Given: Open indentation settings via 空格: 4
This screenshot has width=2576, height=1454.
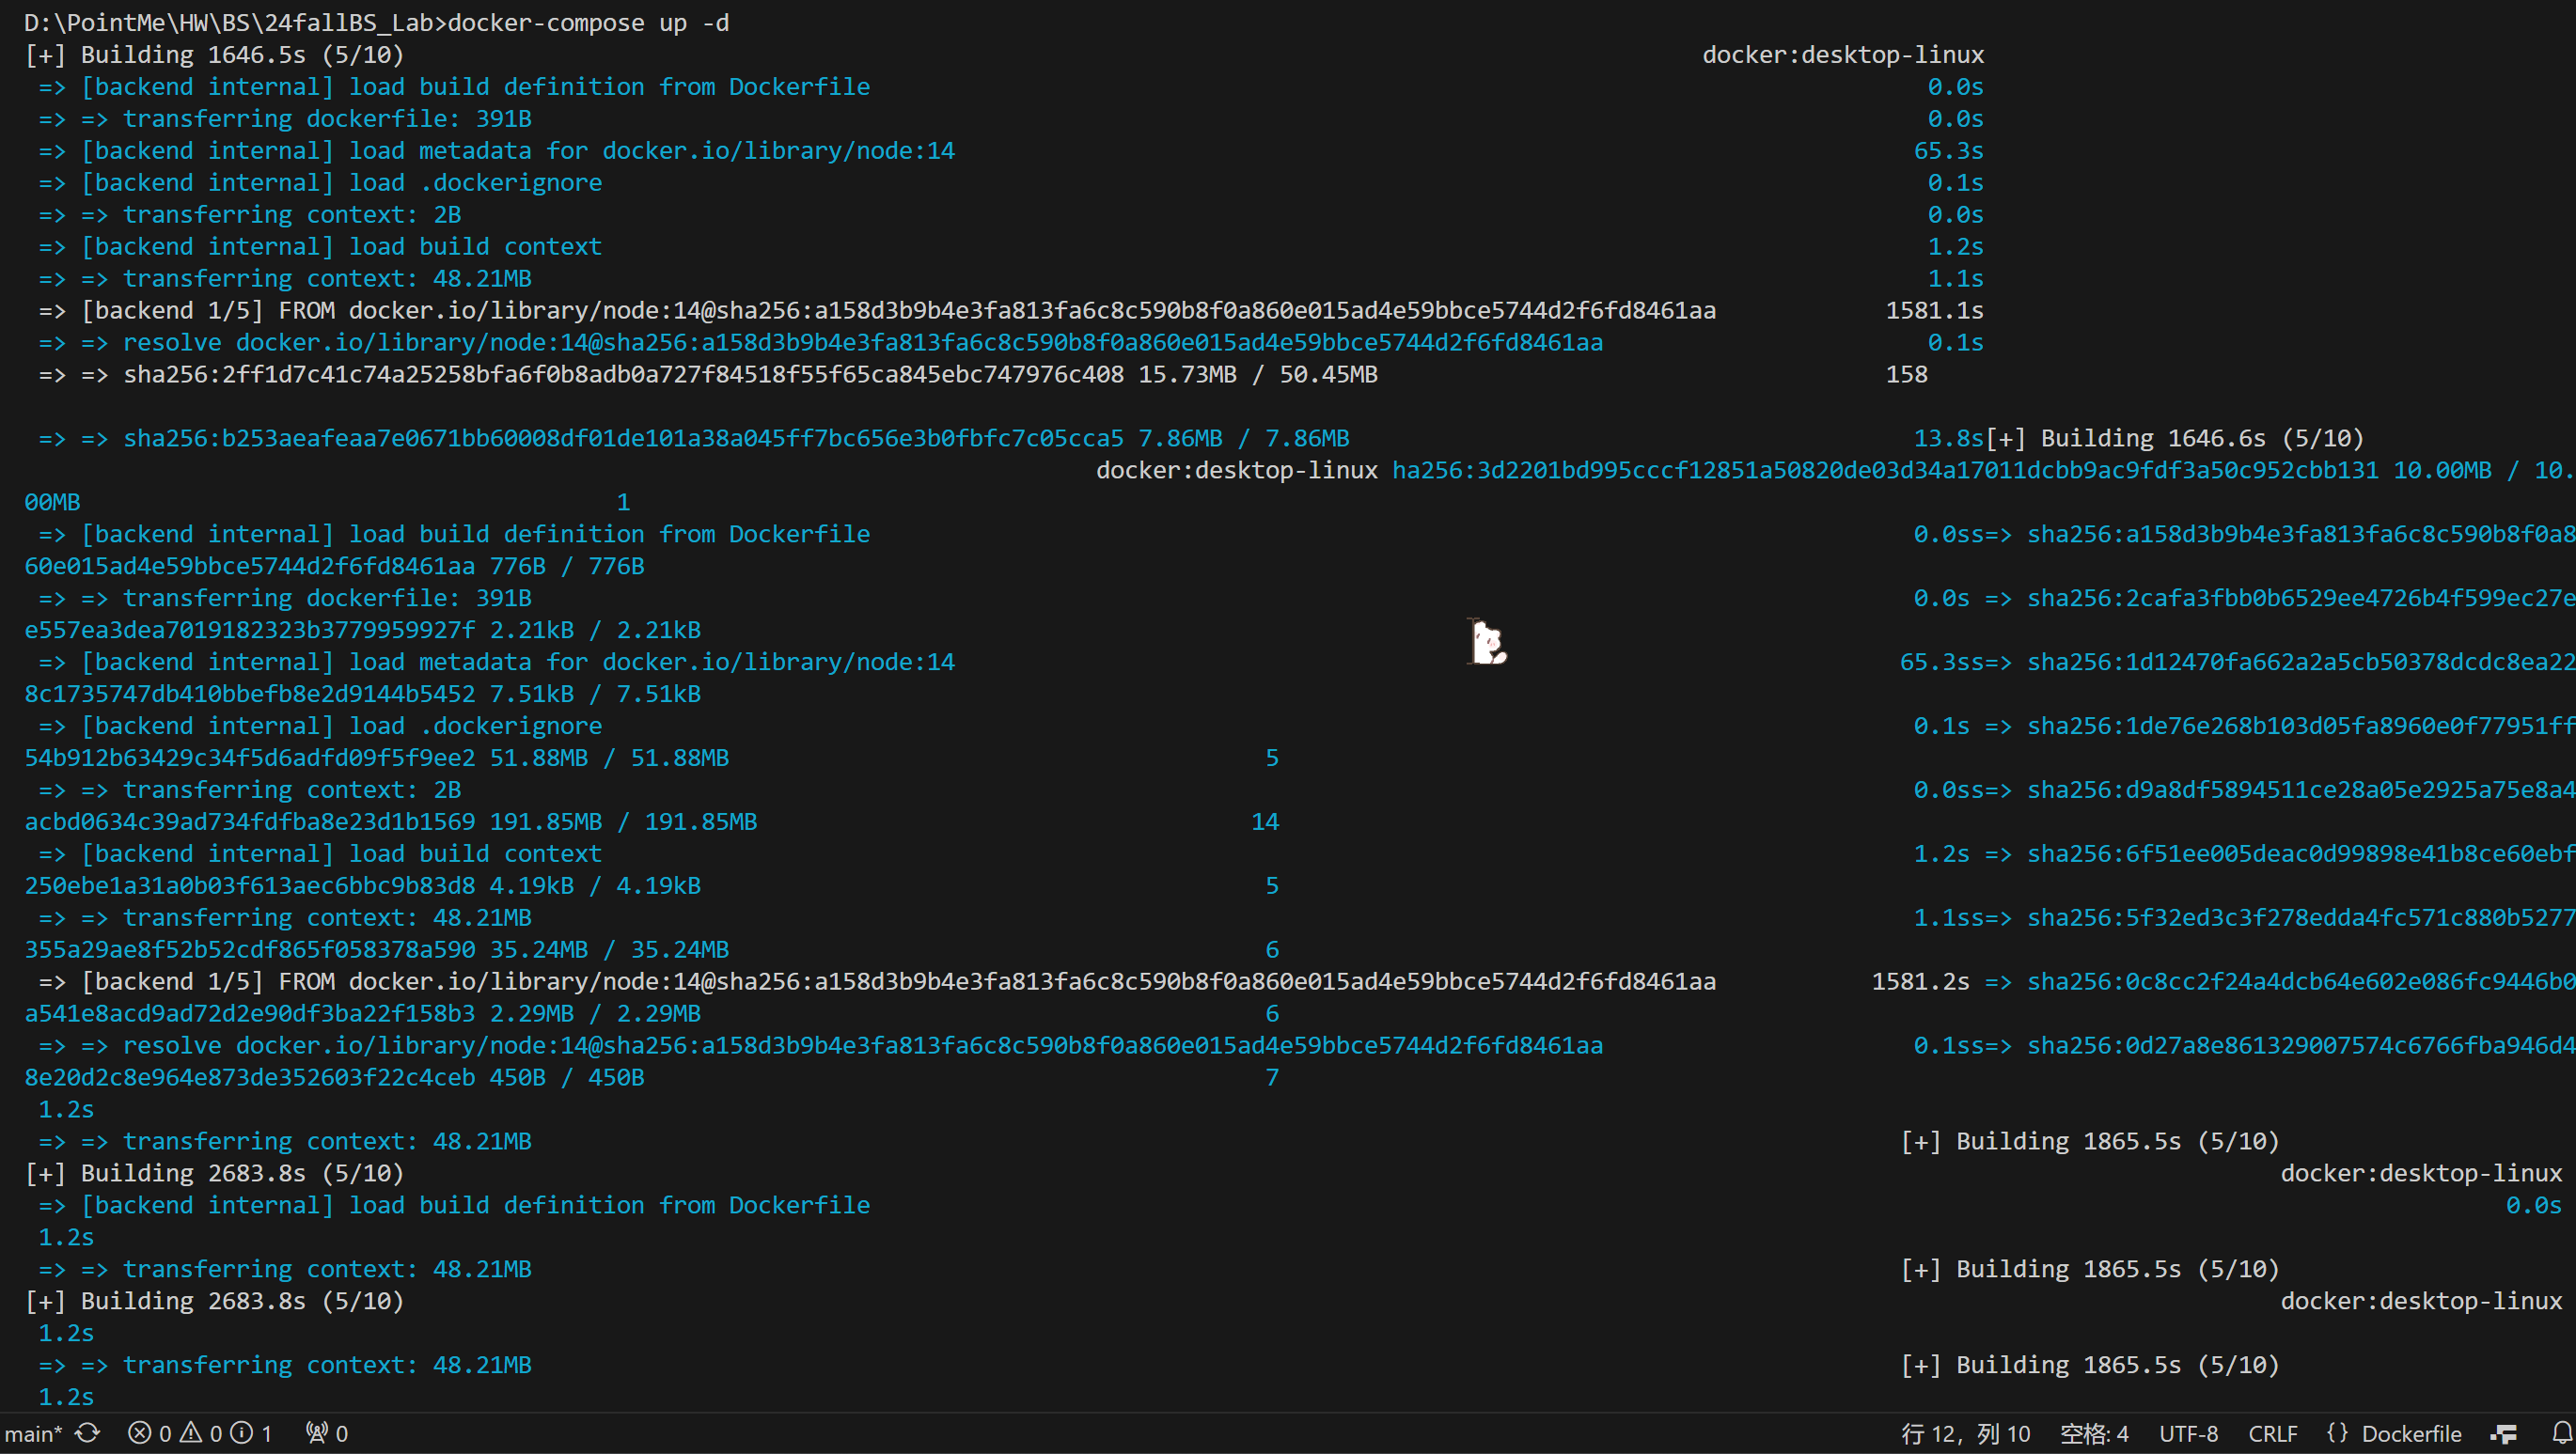Looking at the screenshot, I should pos(2094,1433).
